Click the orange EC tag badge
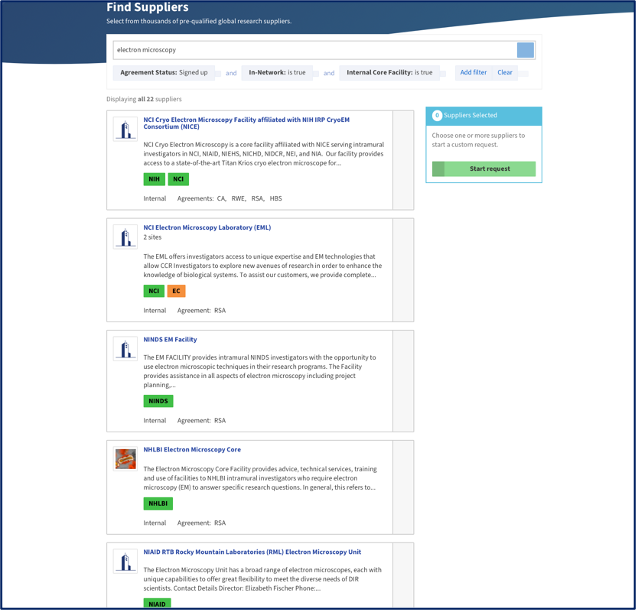This screenshot has width=636, height=610. click(x=176, y=291)
